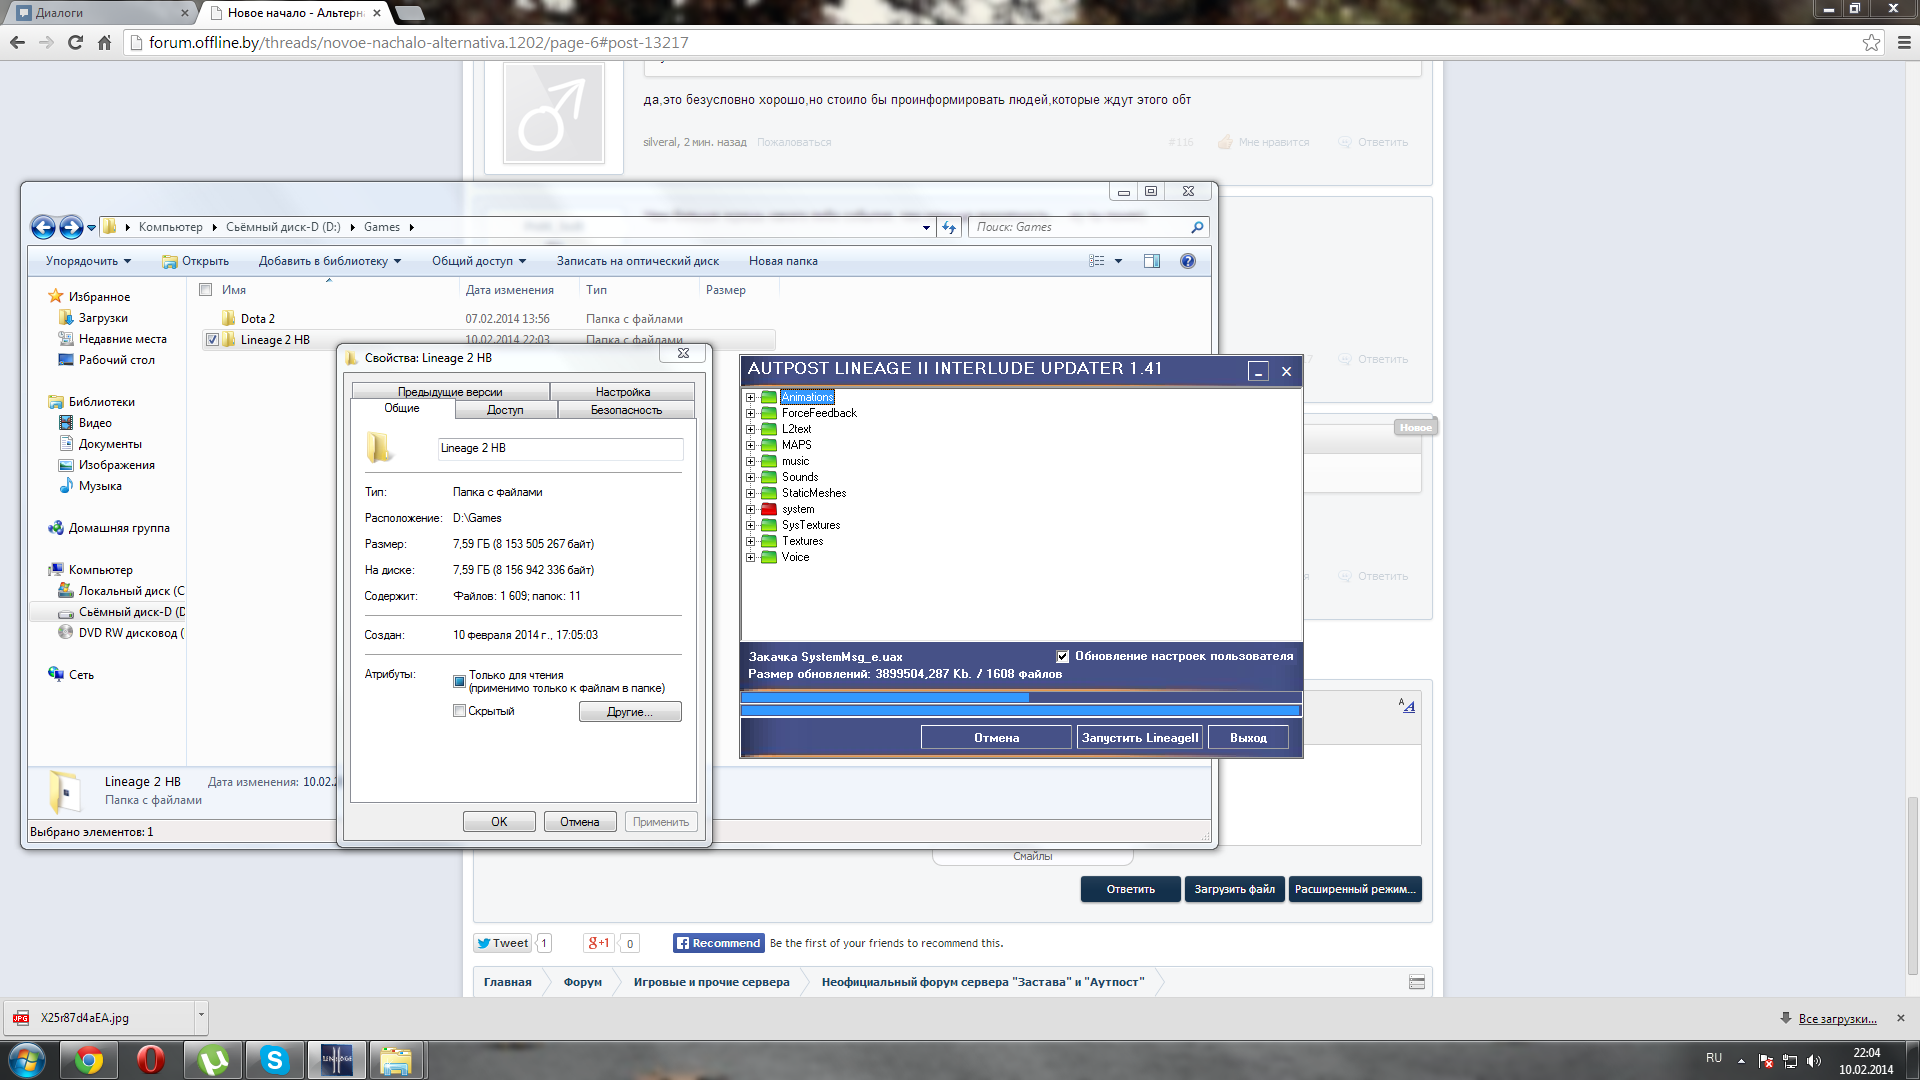This screenshot has width=1920, height=1080.
Task: Toggle the Explorer preview pane icon
Action: [1152, 261]
